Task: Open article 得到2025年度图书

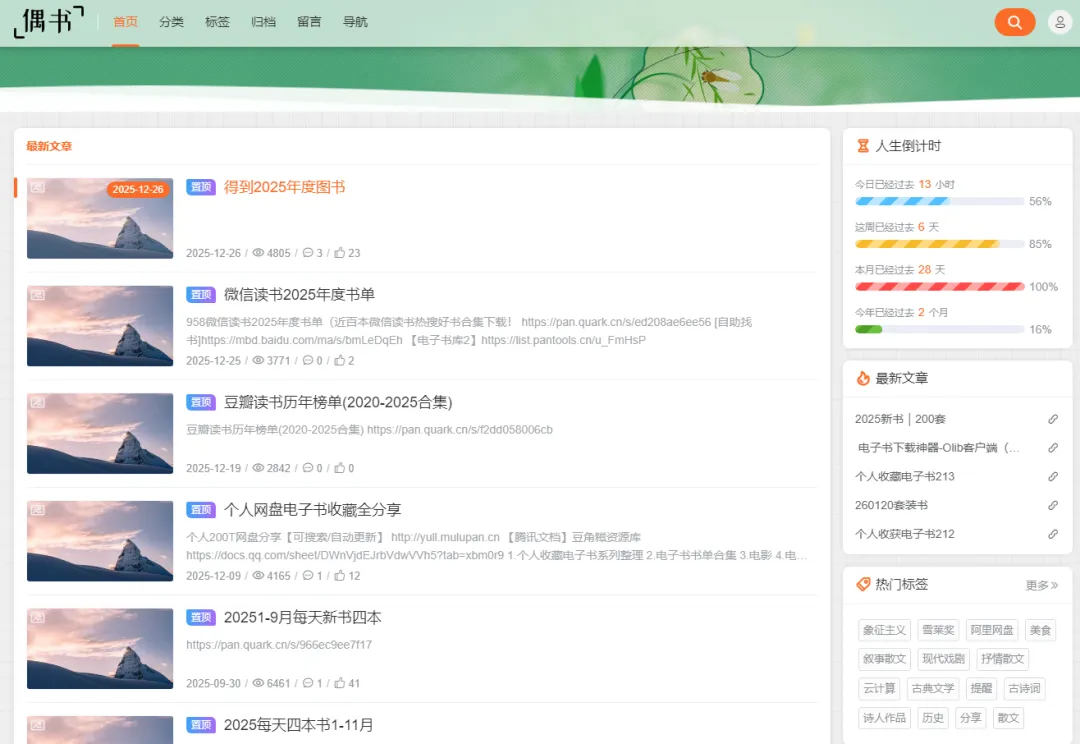Action: click(x=284, y=187)
